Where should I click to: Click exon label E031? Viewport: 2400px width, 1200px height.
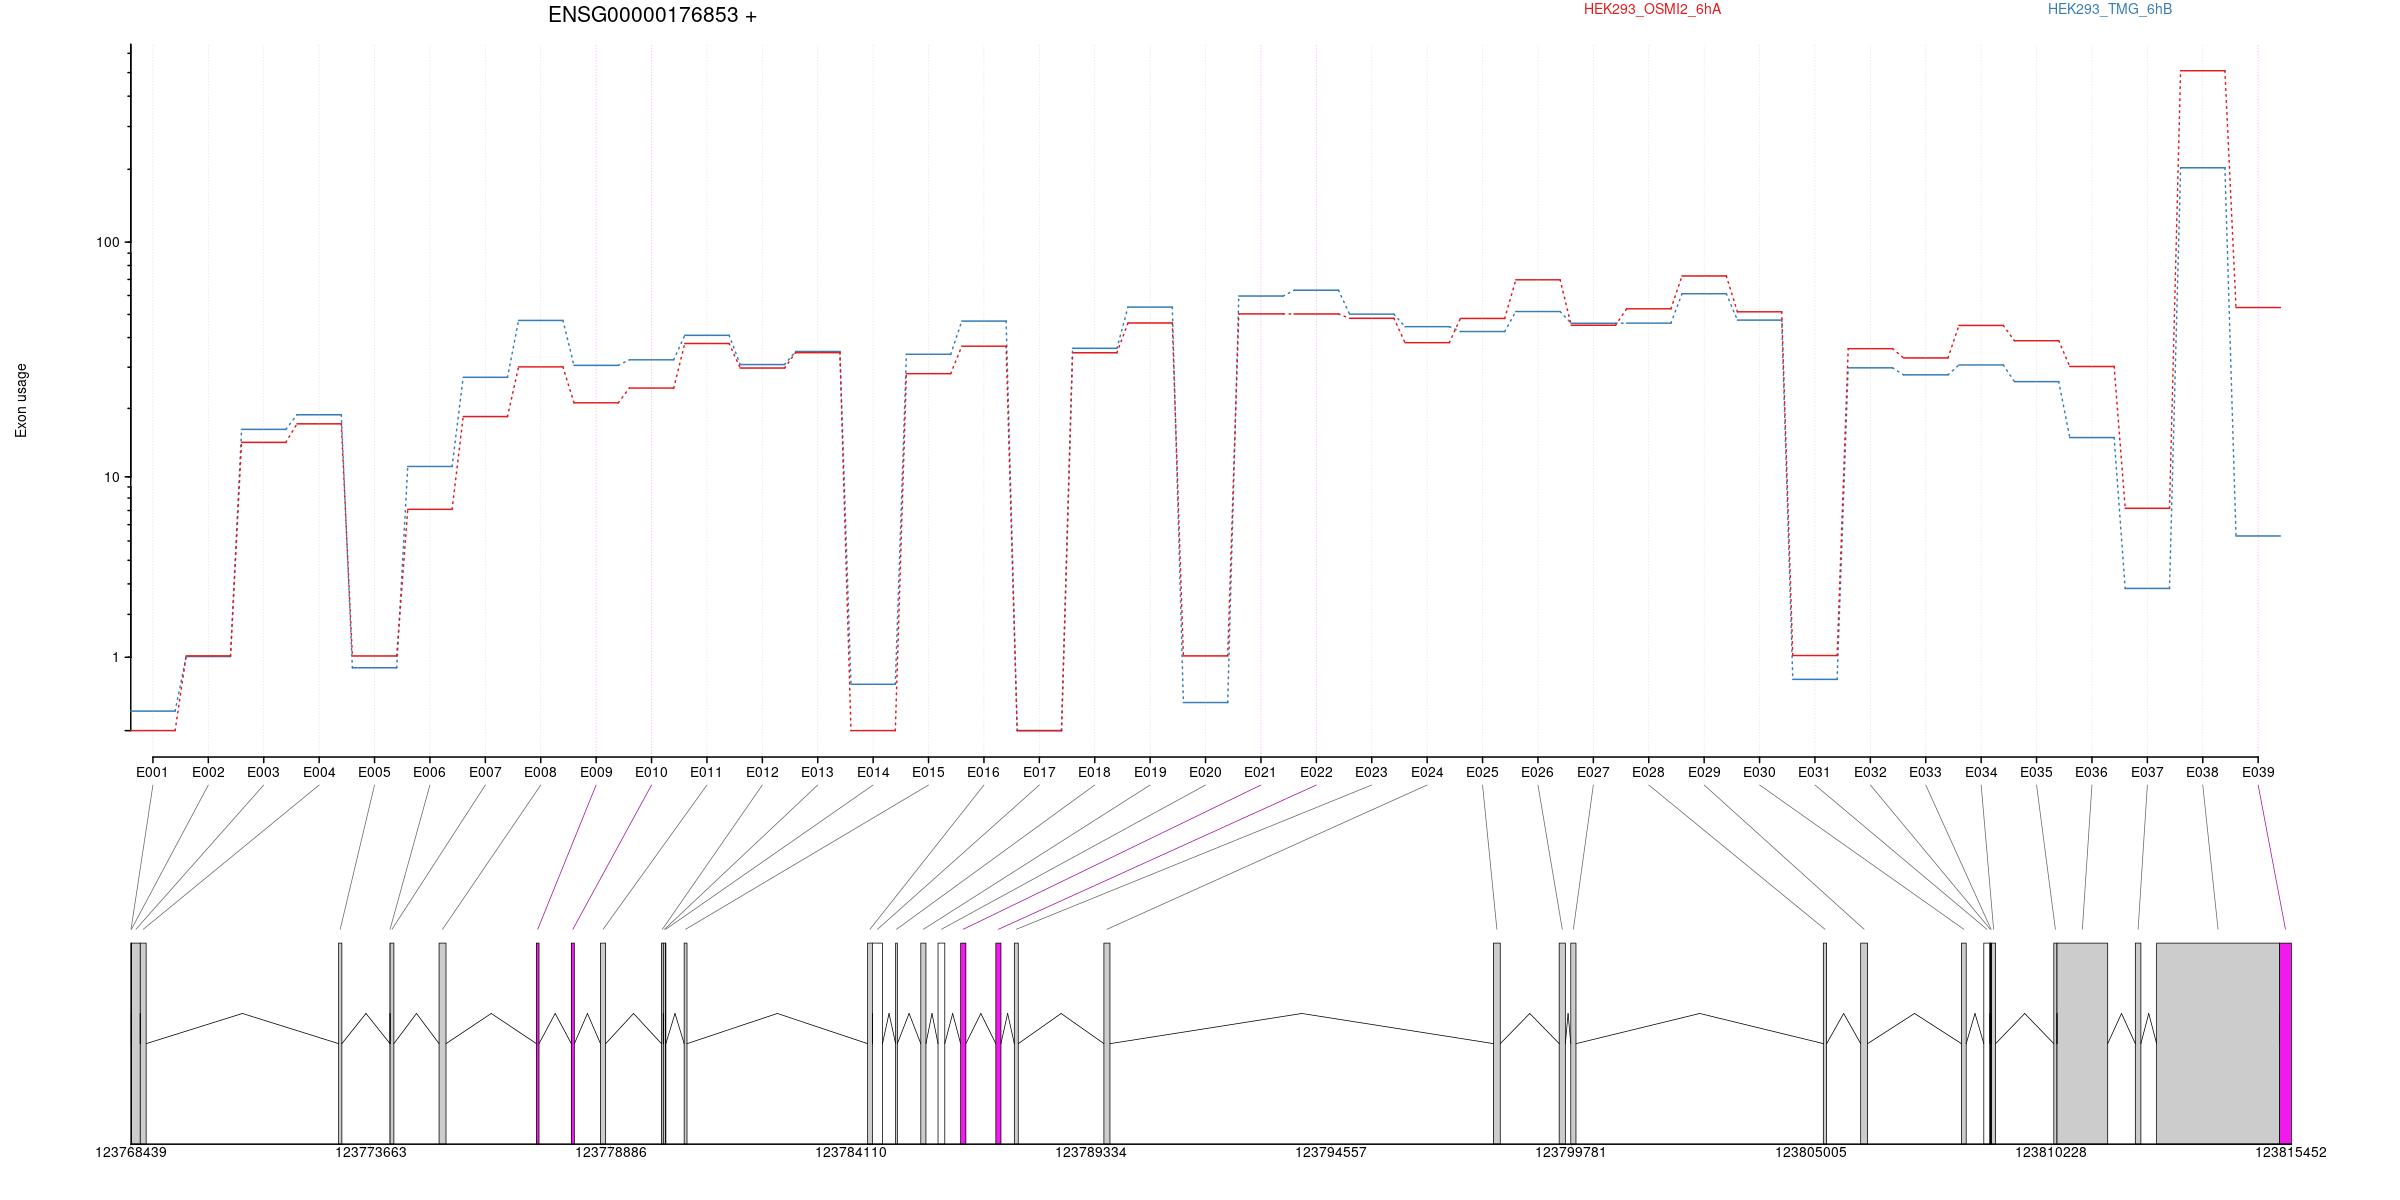click(1814, 772)
